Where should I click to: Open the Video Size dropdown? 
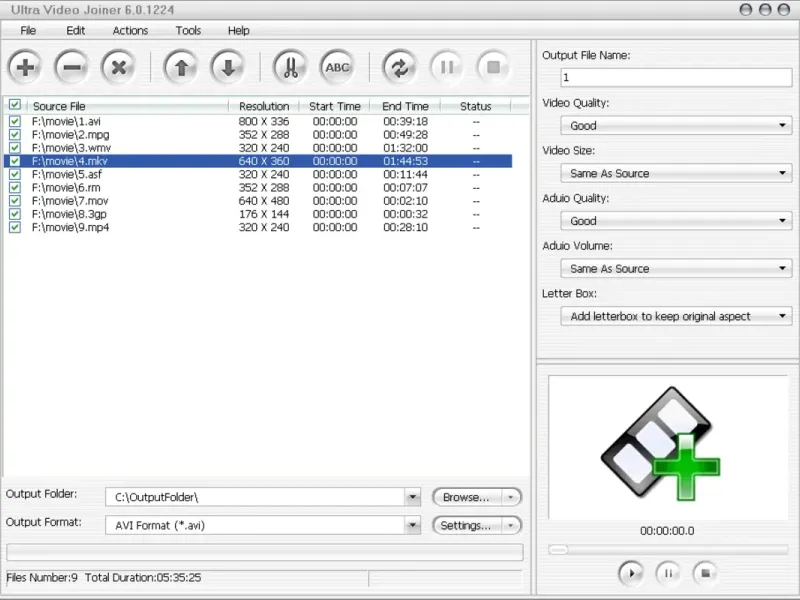tap(676, 173)
